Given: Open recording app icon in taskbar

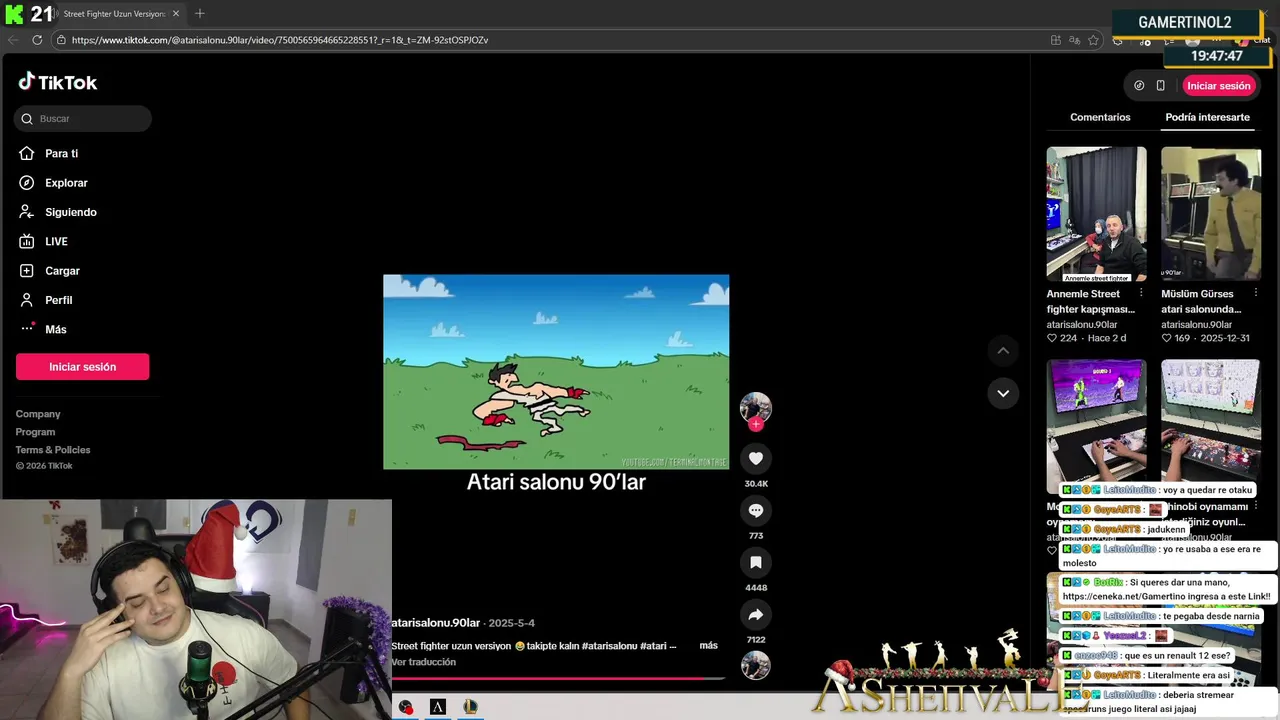Looking at the screenshot, I should [406, 707].
